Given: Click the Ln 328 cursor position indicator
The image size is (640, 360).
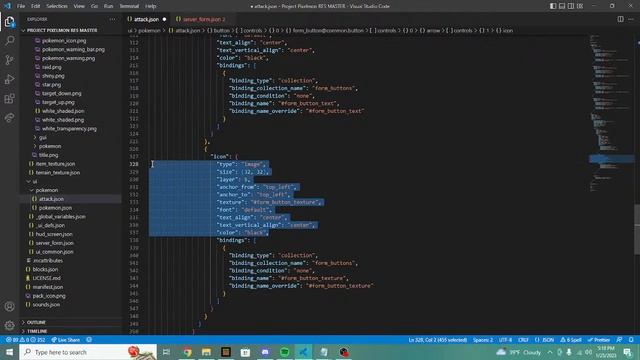Looking at the screenshot, I should point(438,340).
